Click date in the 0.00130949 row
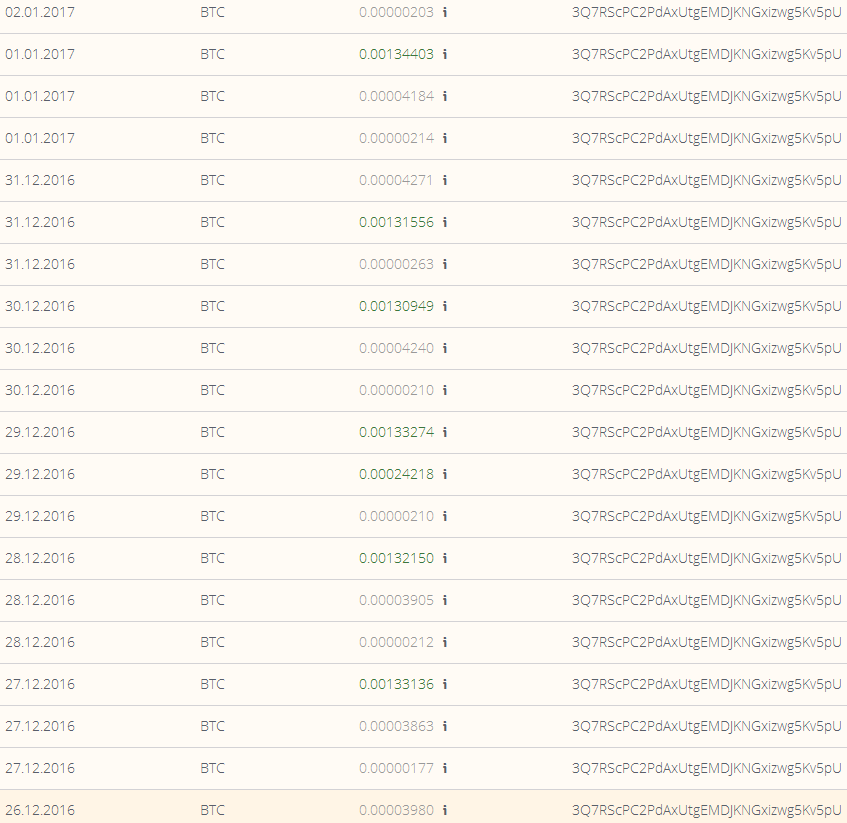Screen dimensions: 847x823 click(40, 306)
